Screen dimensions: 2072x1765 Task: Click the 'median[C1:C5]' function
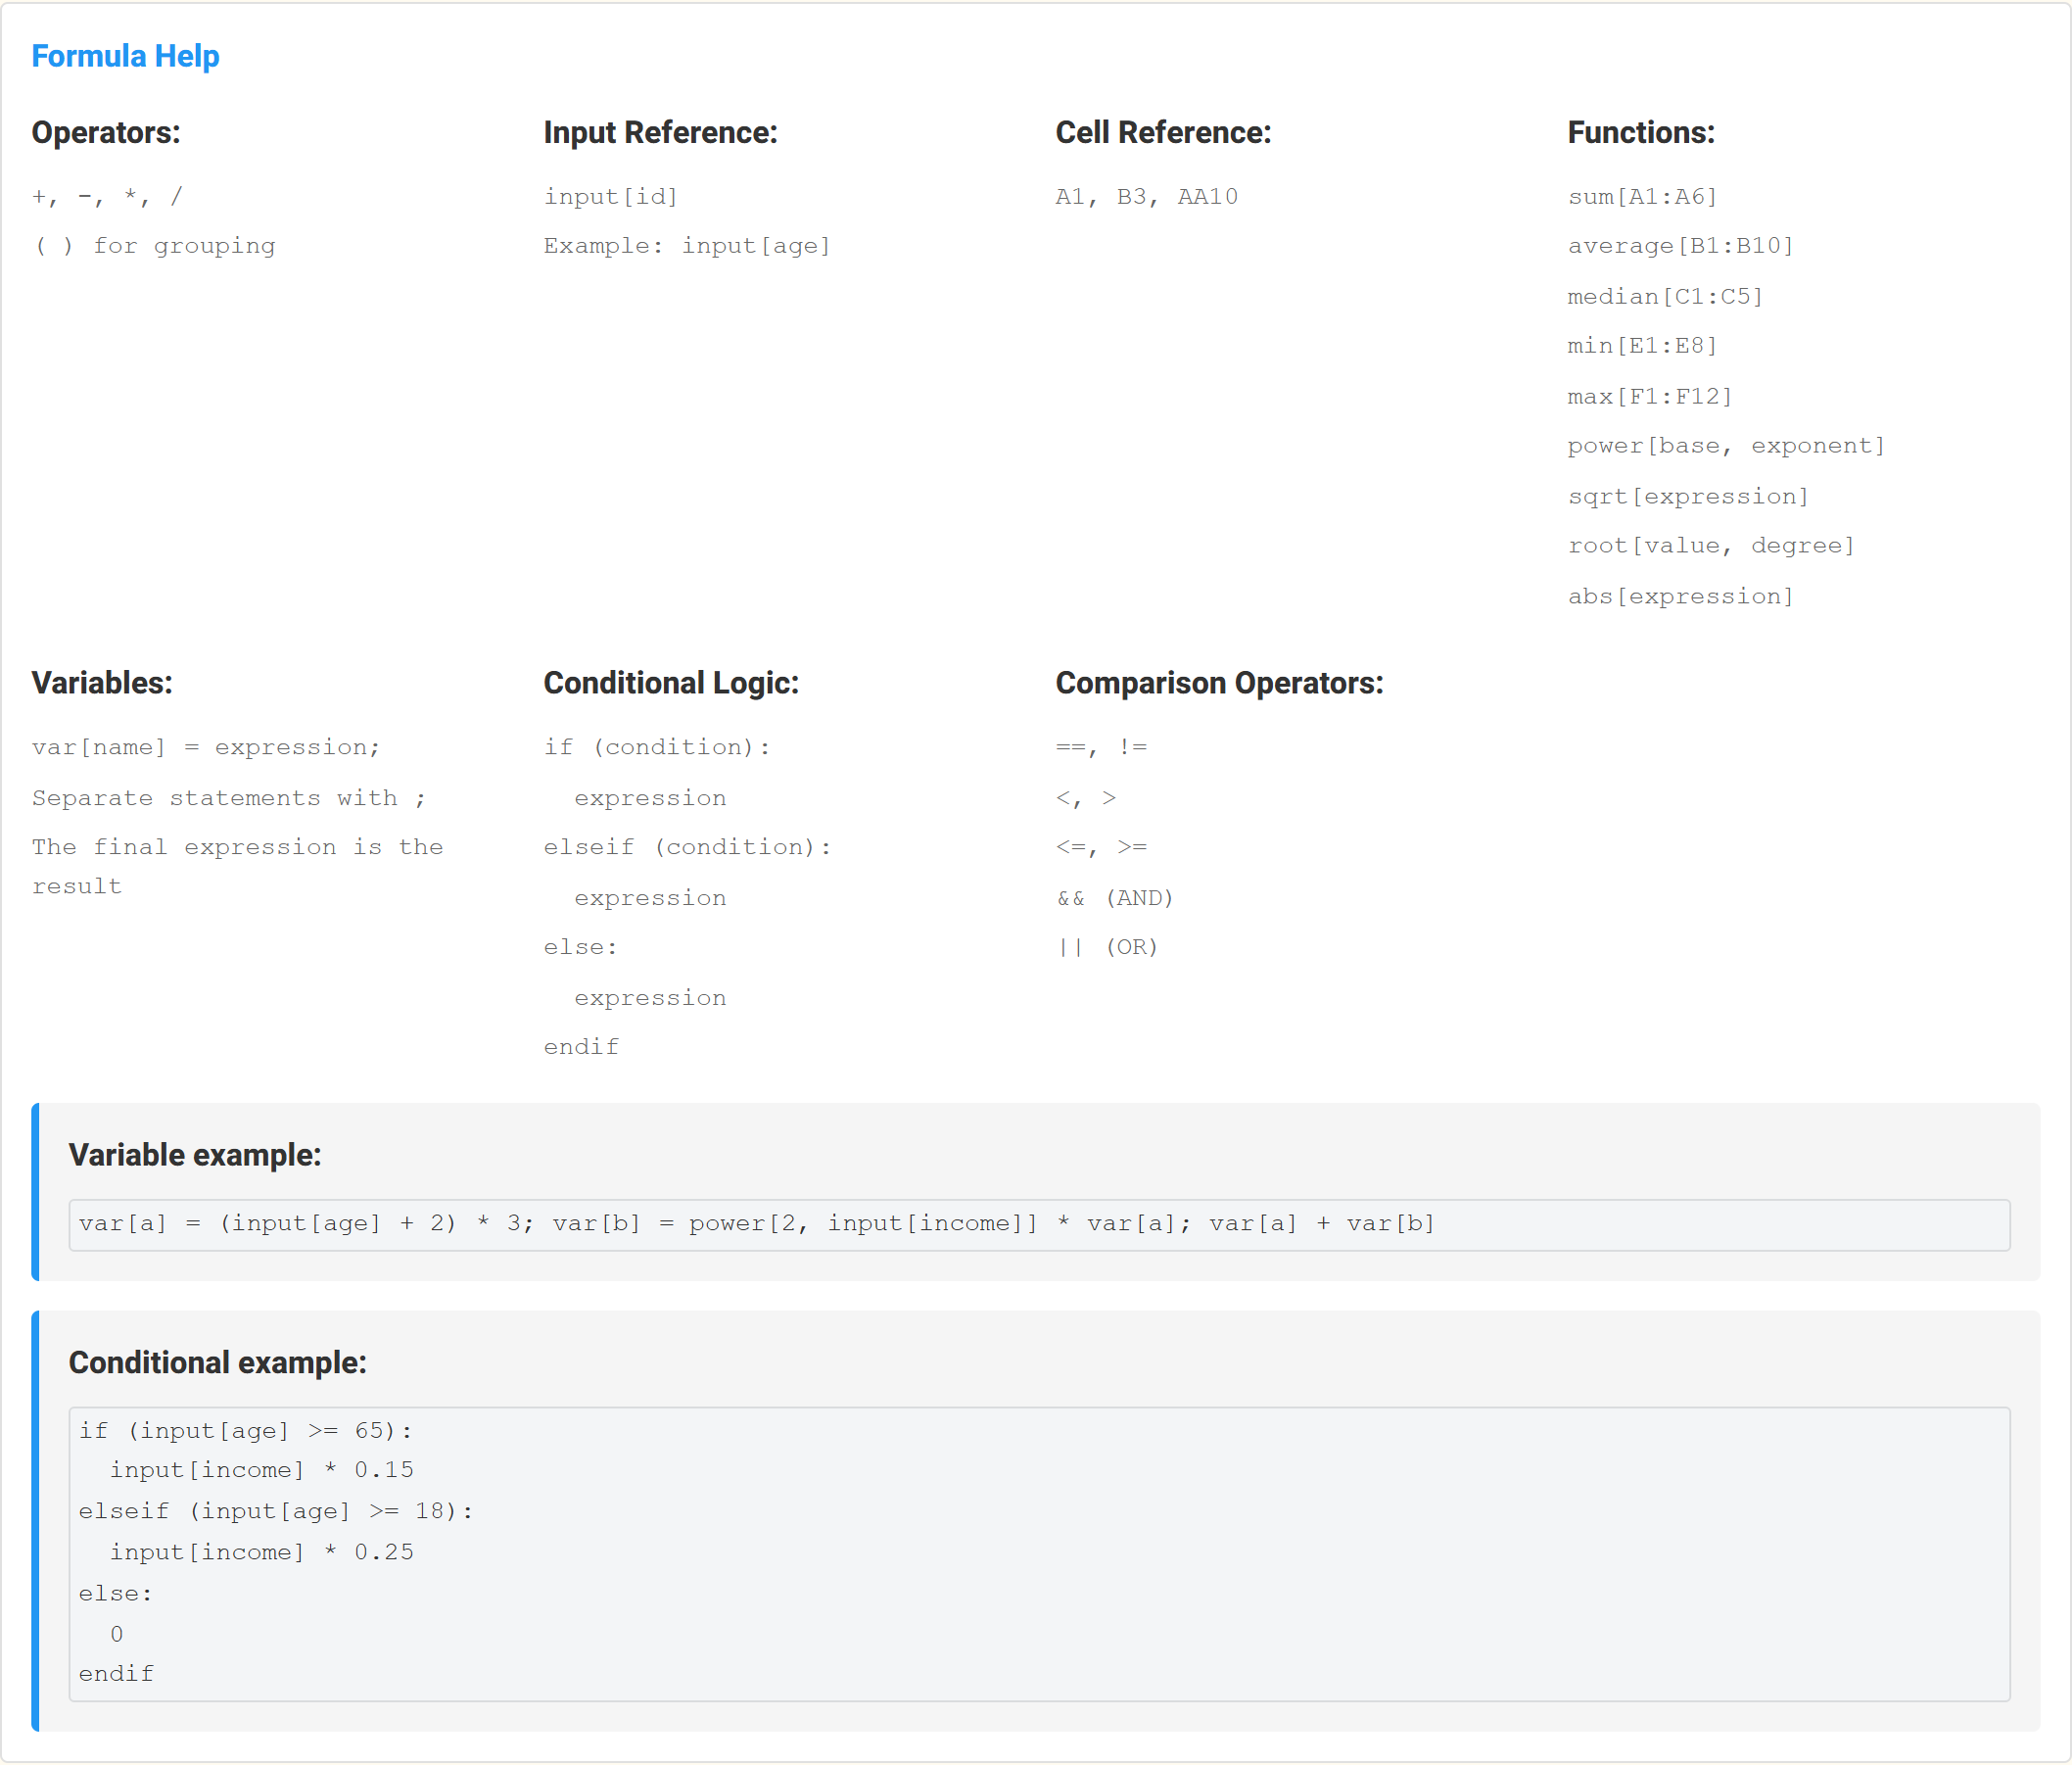pyautogui.click(x=1666, y=296)
